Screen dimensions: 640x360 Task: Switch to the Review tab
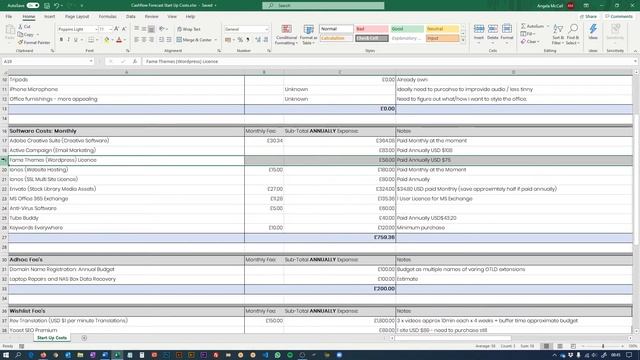[x=151, y=17]
